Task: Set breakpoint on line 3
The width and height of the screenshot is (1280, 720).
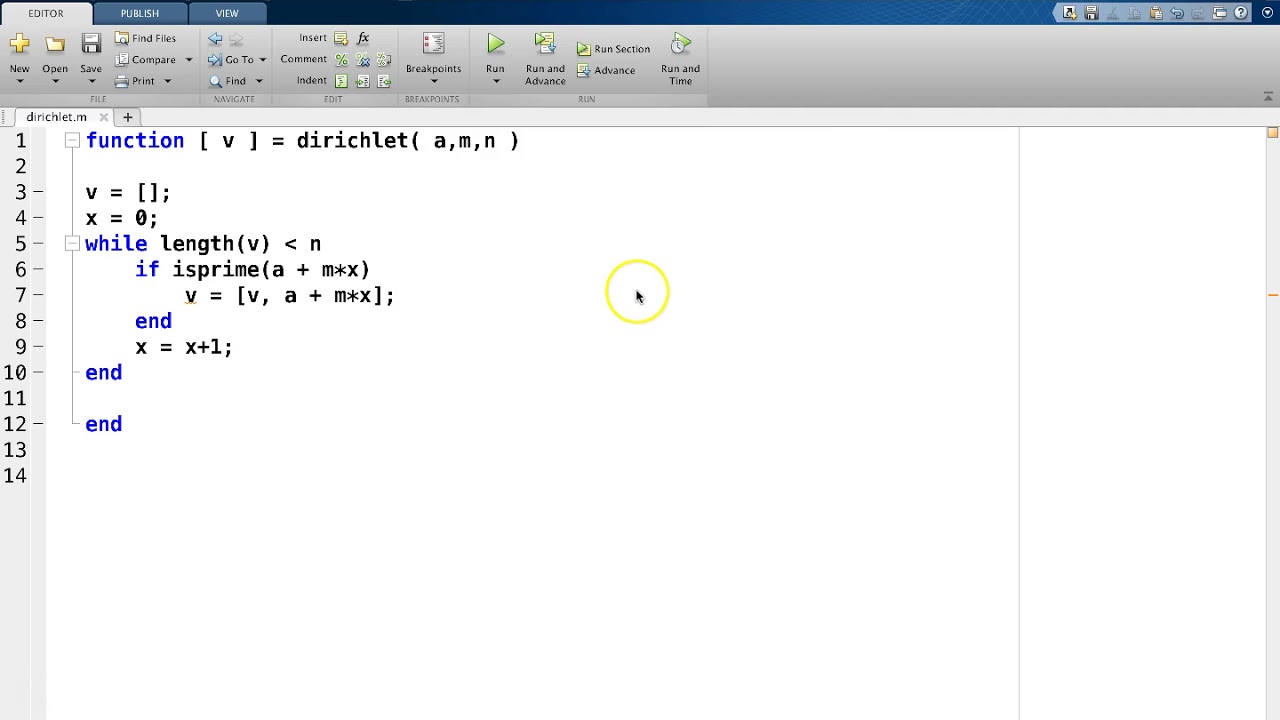Action: click(38, 192)
